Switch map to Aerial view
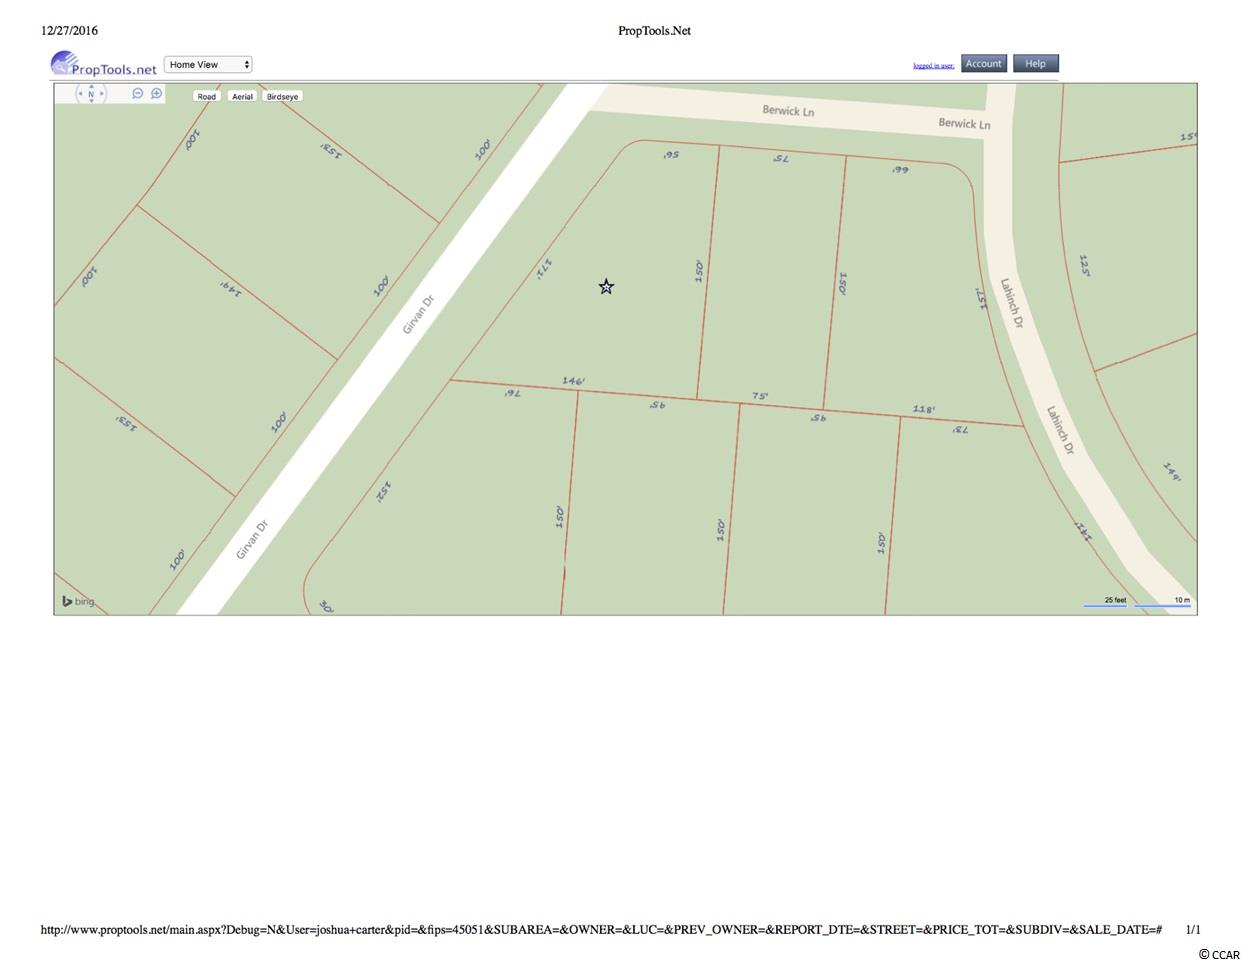This screenshot has height=960, width=1242. (x=242, y=97)
